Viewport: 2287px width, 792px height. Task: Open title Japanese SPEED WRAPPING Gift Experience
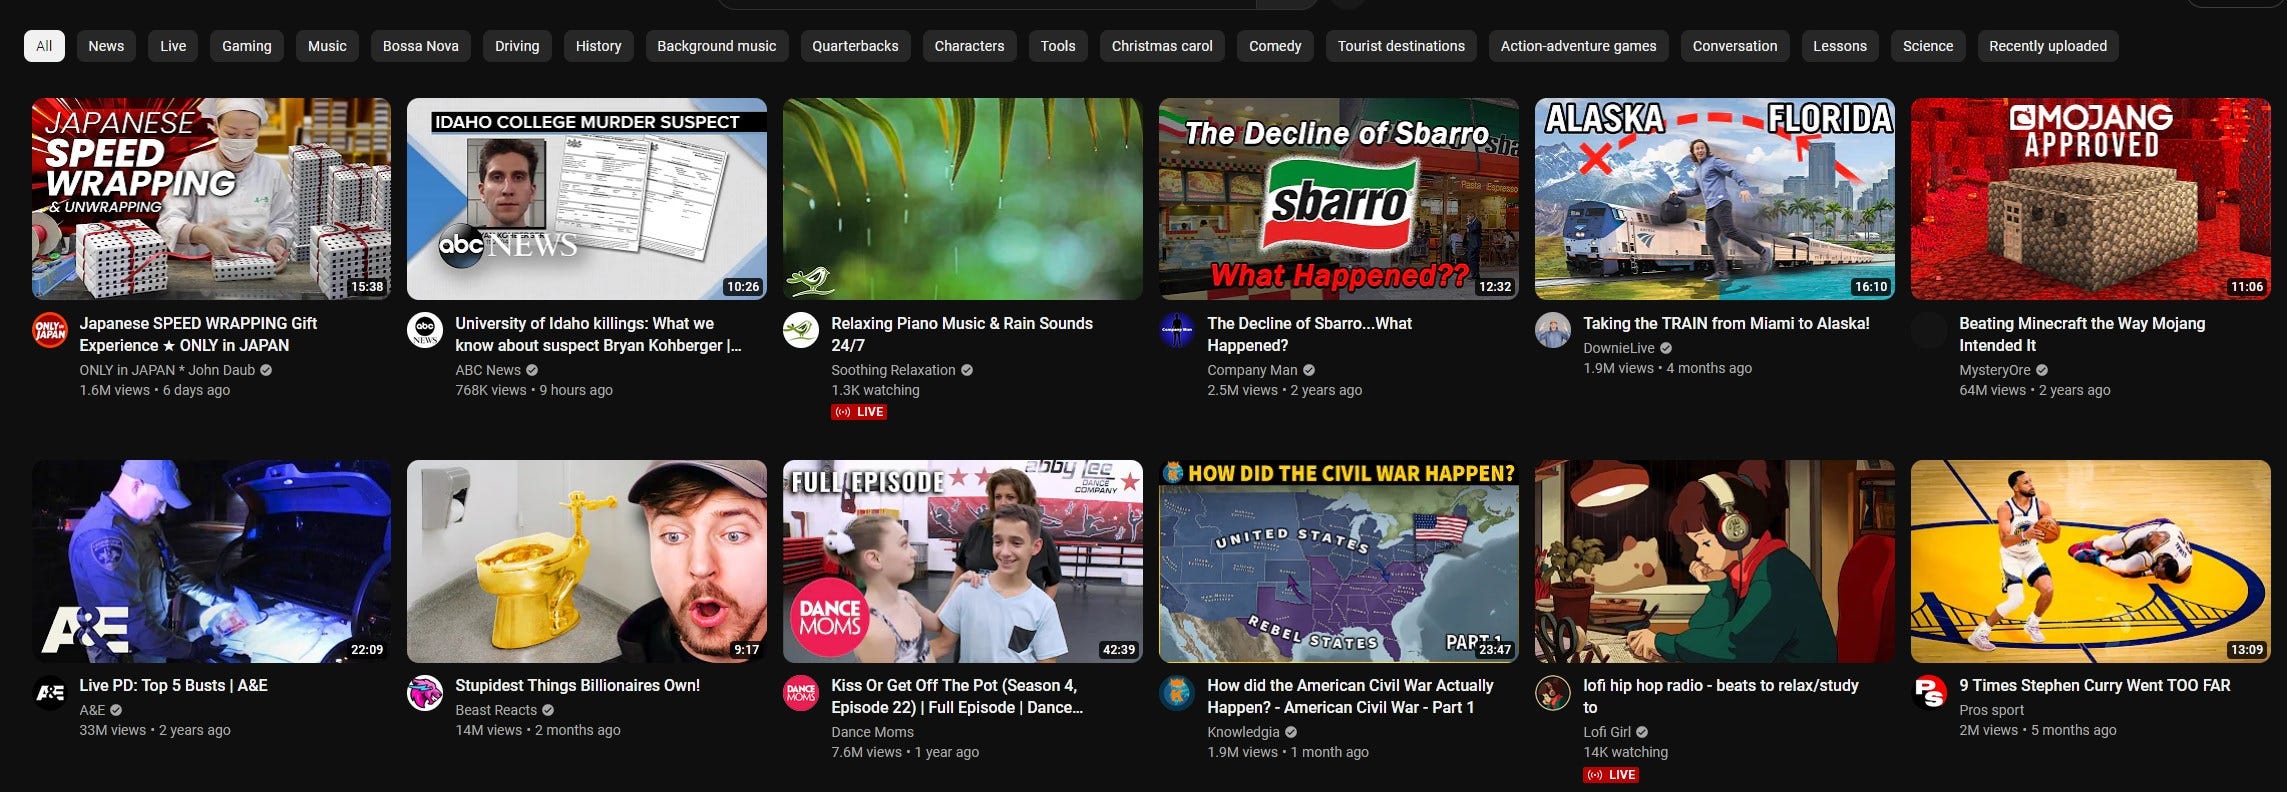(198, 334)
